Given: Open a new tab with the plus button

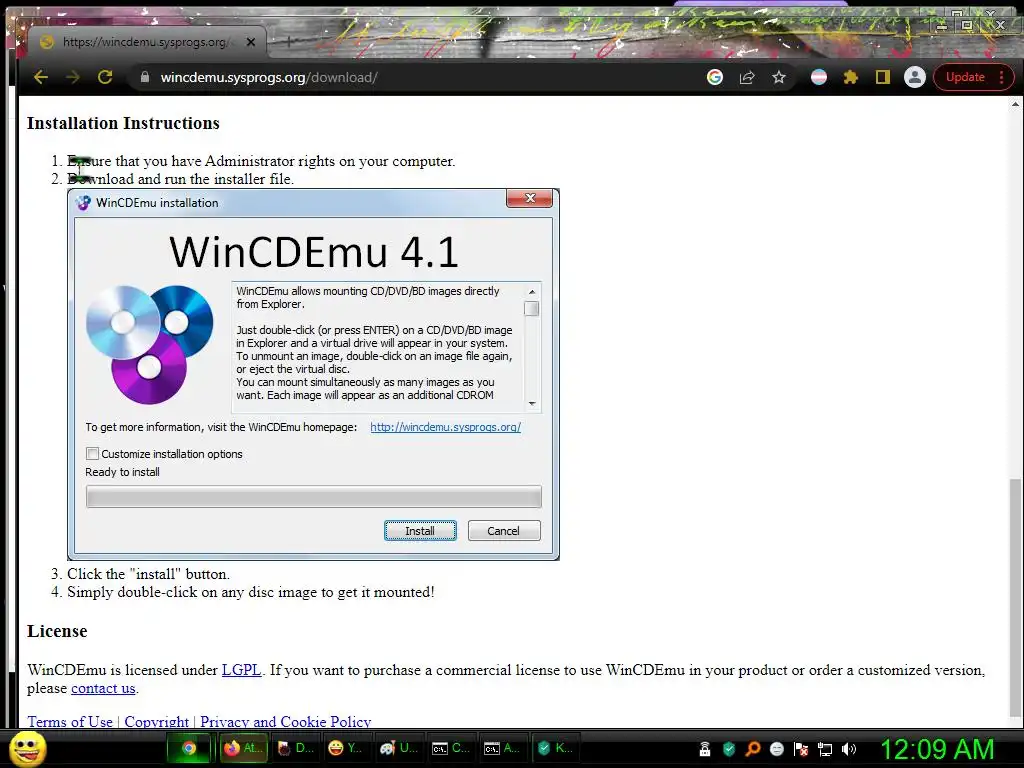Looking at the screenshot, I should click(289, 41).
